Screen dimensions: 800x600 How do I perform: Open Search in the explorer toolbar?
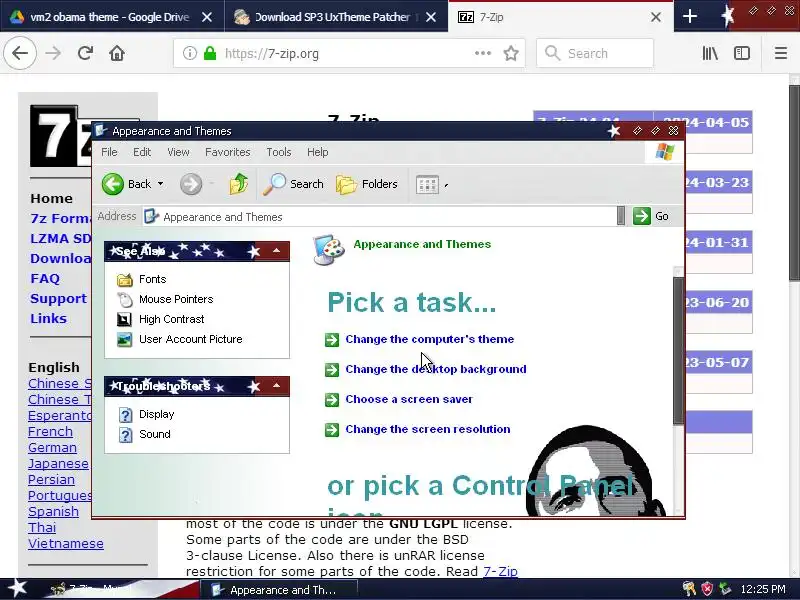click(293, 184)
